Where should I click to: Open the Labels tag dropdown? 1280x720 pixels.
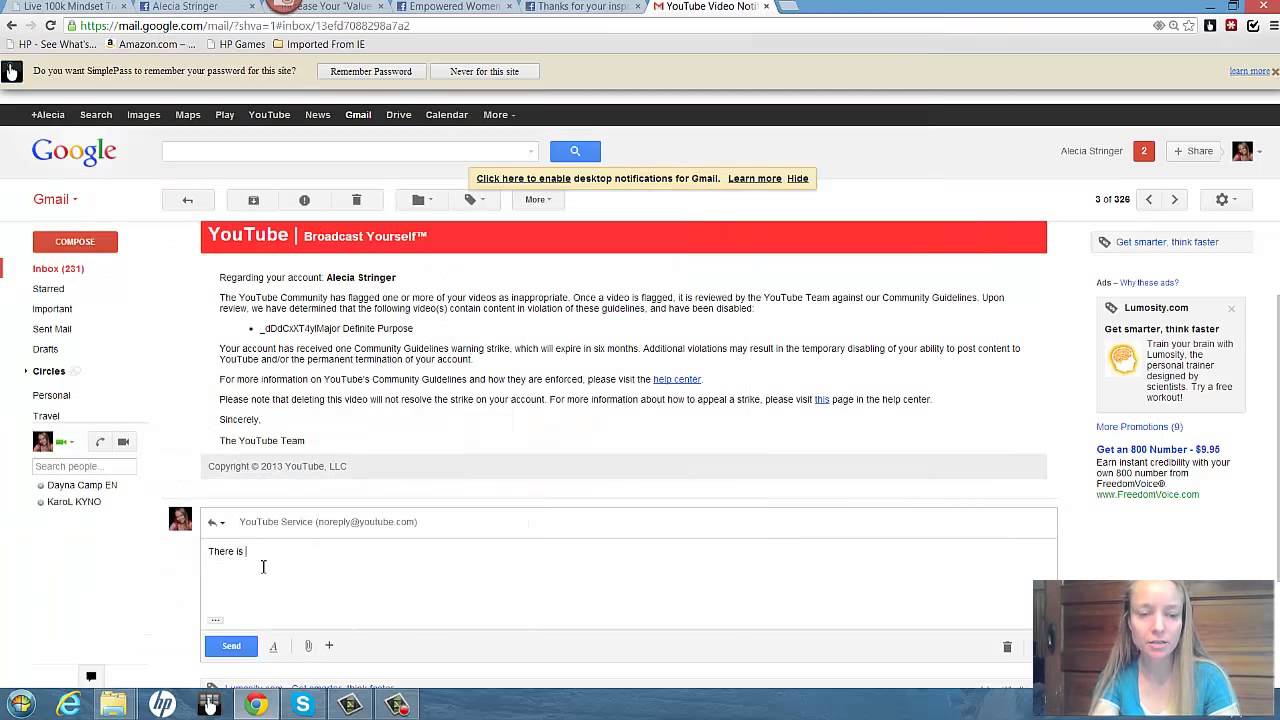coord(474,200)
